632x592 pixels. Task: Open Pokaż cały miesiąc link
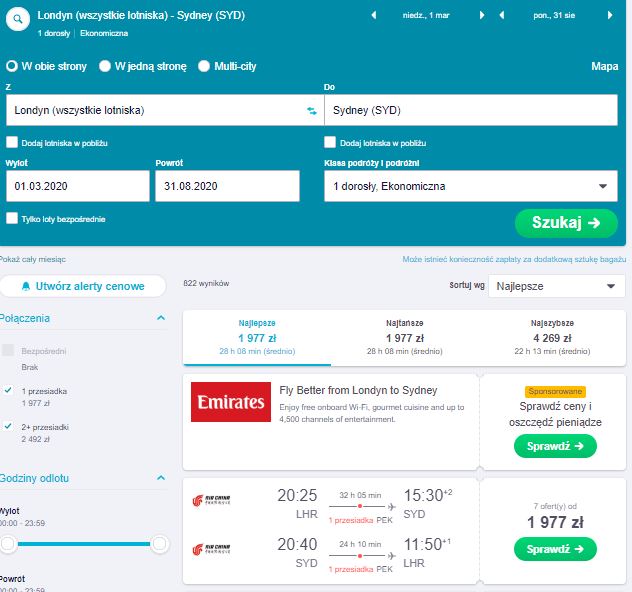click(x=32, y=260)
